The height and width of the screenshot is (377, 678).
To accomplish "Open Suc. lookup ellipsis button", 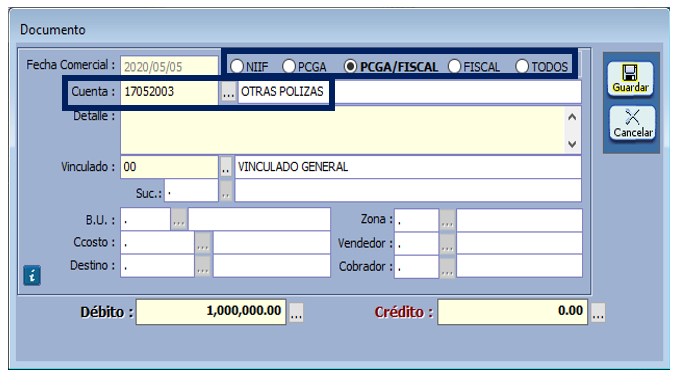I will click(226, 191).
